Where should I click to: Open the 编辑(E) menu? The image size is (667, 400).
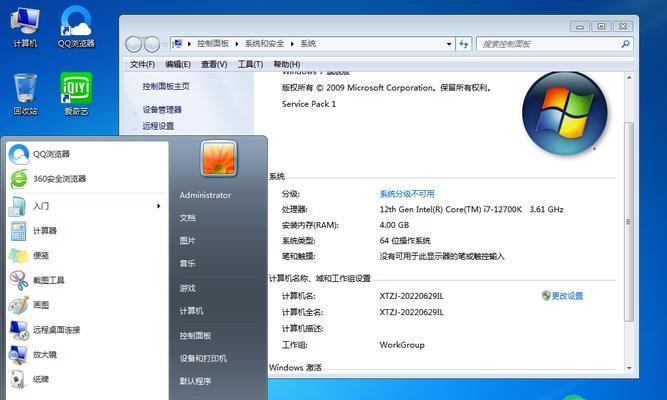(178, 64)
